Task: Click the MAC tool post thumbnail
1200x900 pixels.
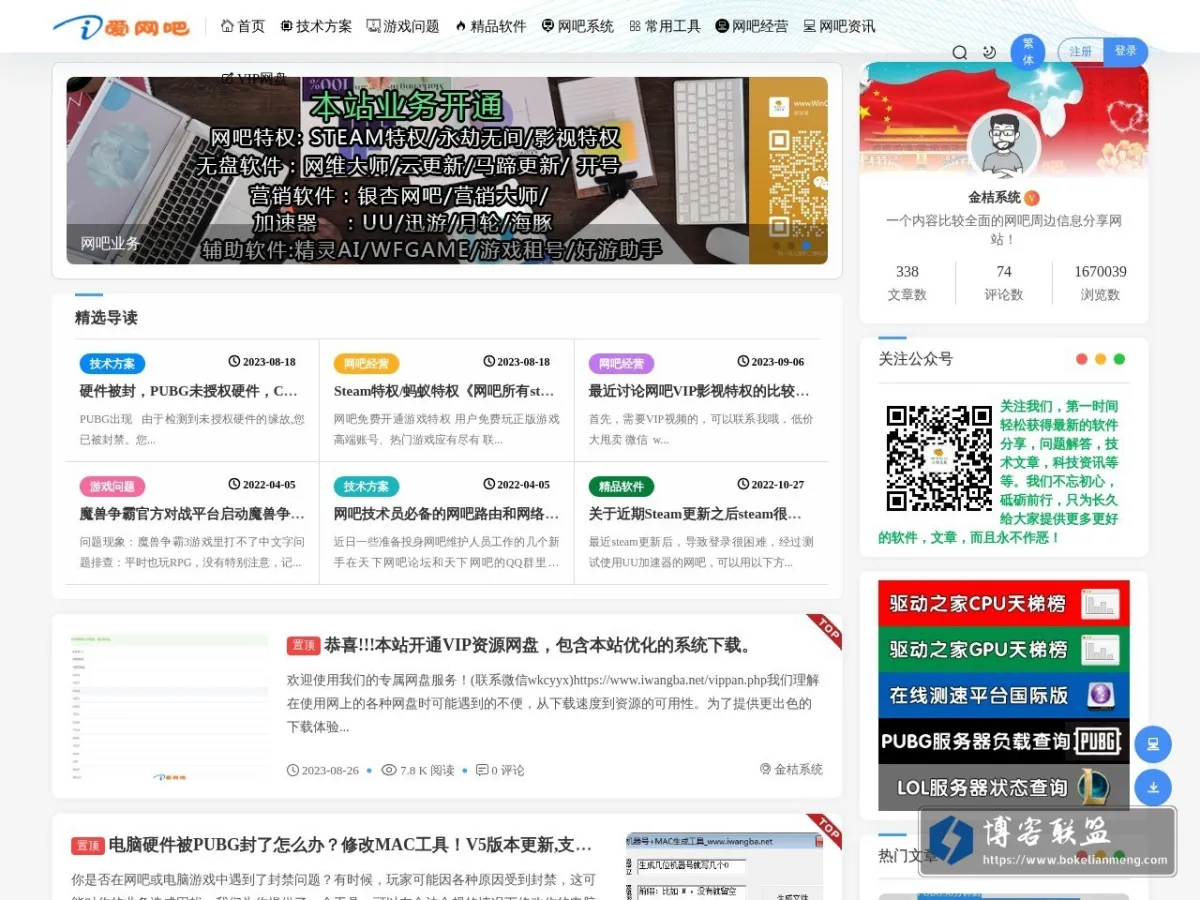Action: (x=724, y=866)
